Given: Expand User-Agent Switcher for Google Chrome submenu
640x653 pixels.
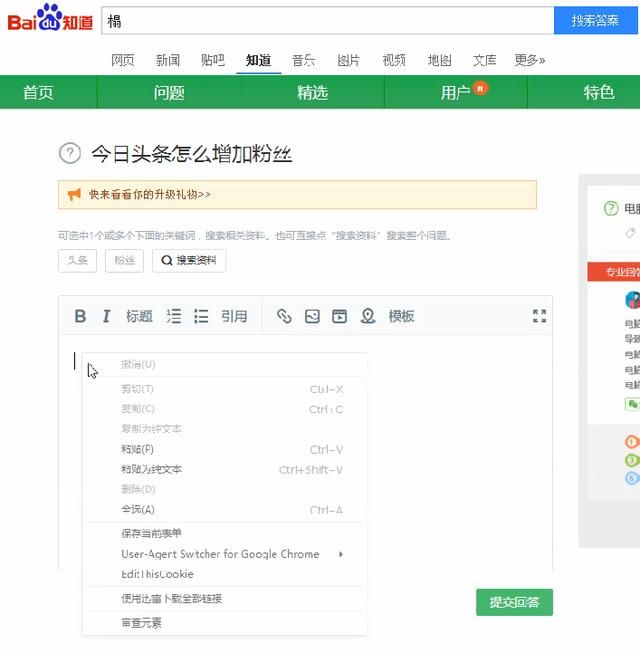Looking at the screenshot, I should click(232, 554).
